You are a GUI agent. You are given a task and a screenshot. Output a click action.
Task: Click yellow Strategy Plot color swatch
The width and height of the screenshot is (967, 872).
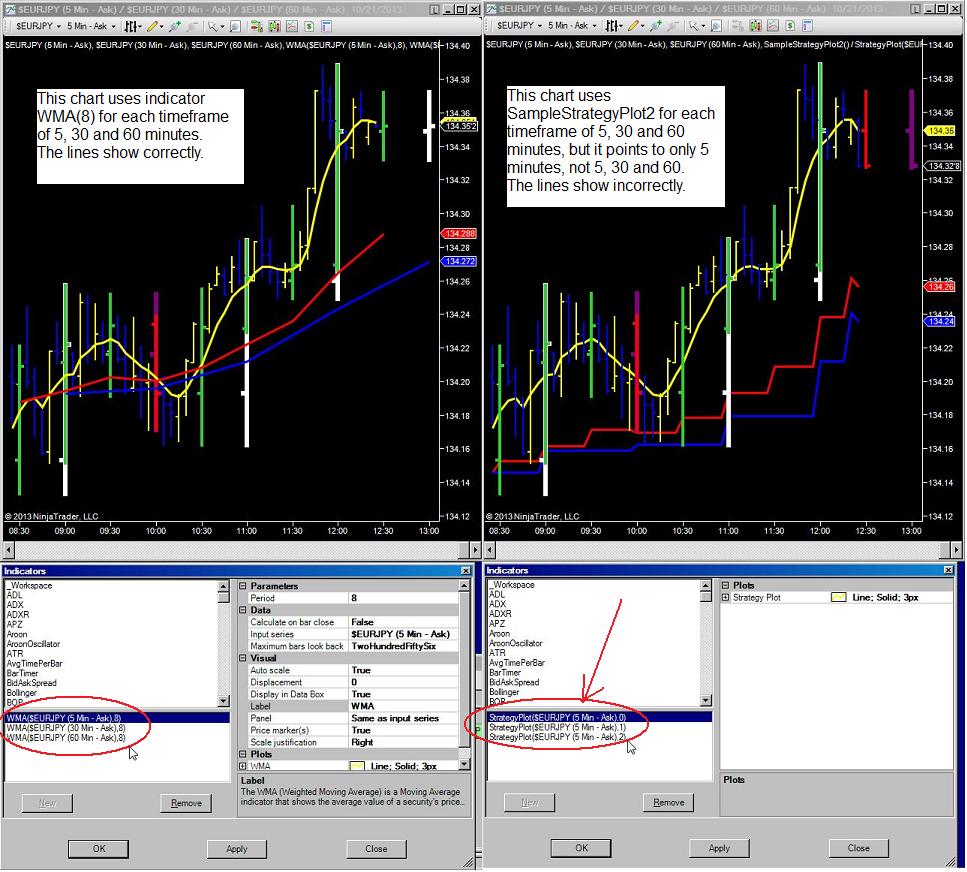coord(839,598)
